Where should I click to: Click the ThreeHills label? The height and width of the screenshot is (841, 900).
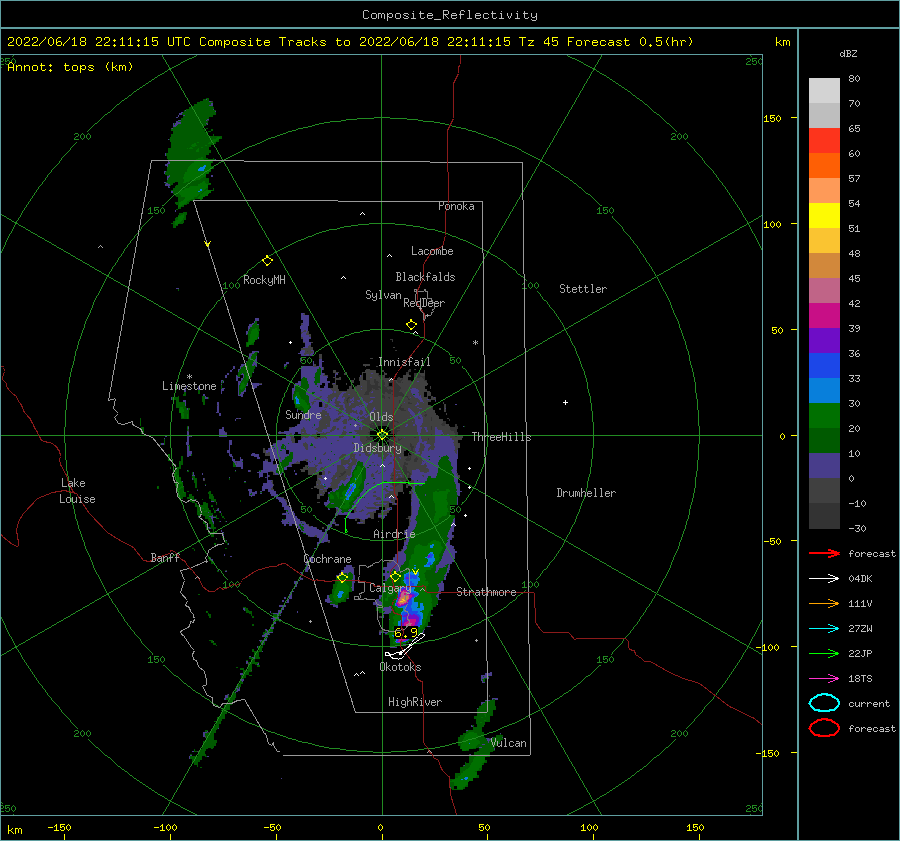pyautogui.click(x=502, y=437)
